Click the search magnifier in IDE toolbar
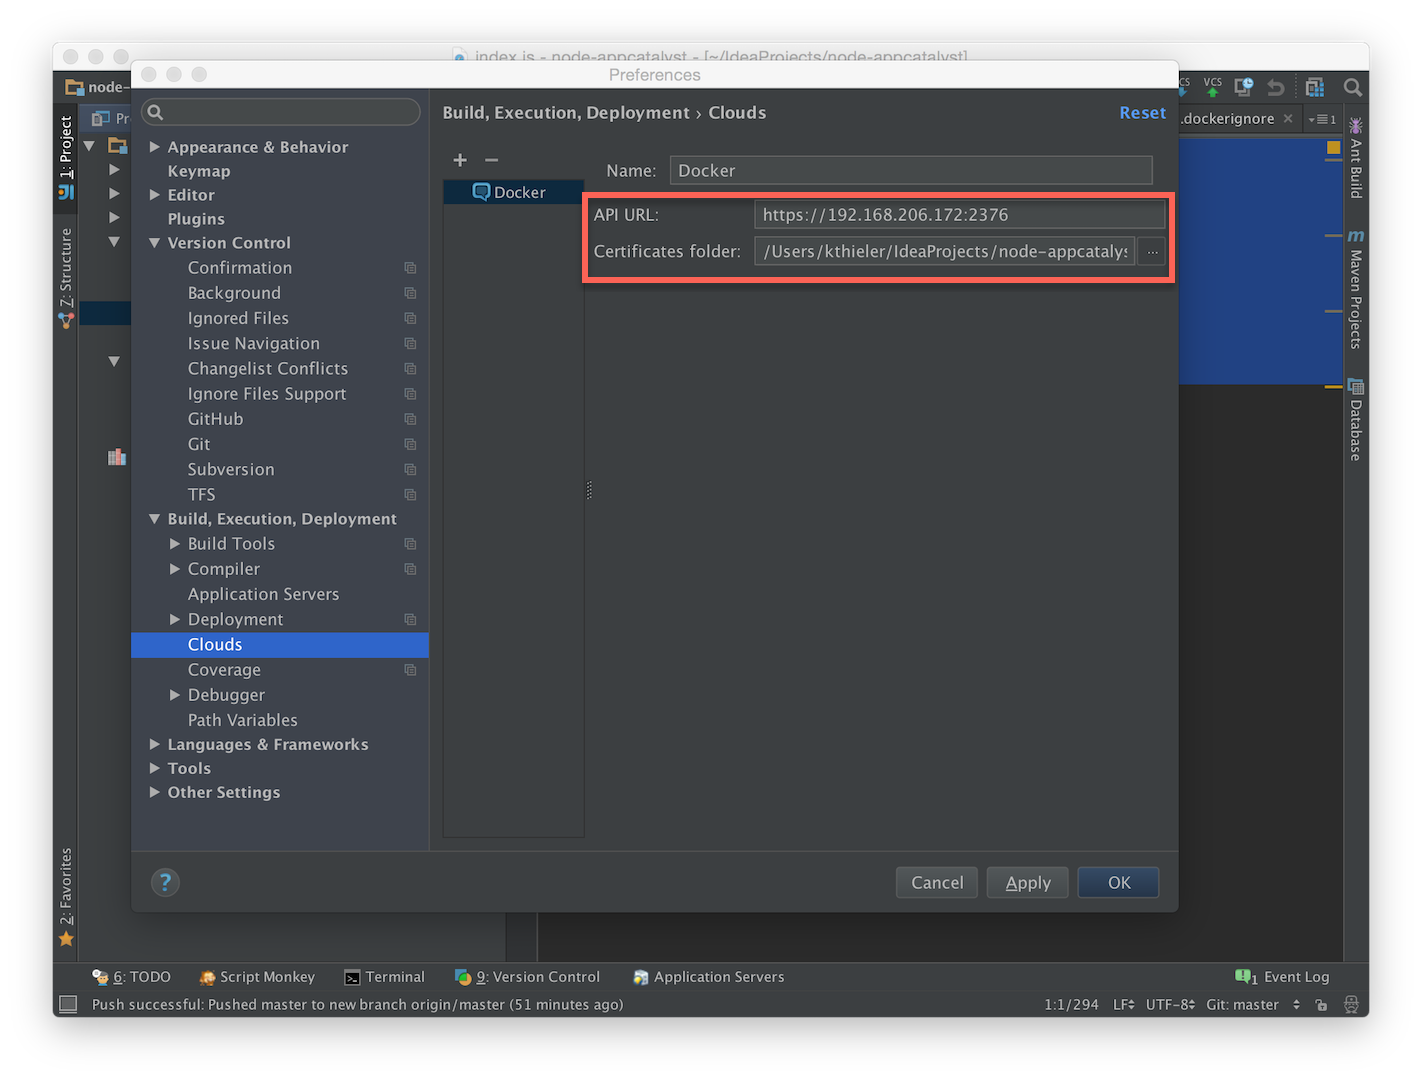Screen dimensions: 1422x1080 (1352, 88)
